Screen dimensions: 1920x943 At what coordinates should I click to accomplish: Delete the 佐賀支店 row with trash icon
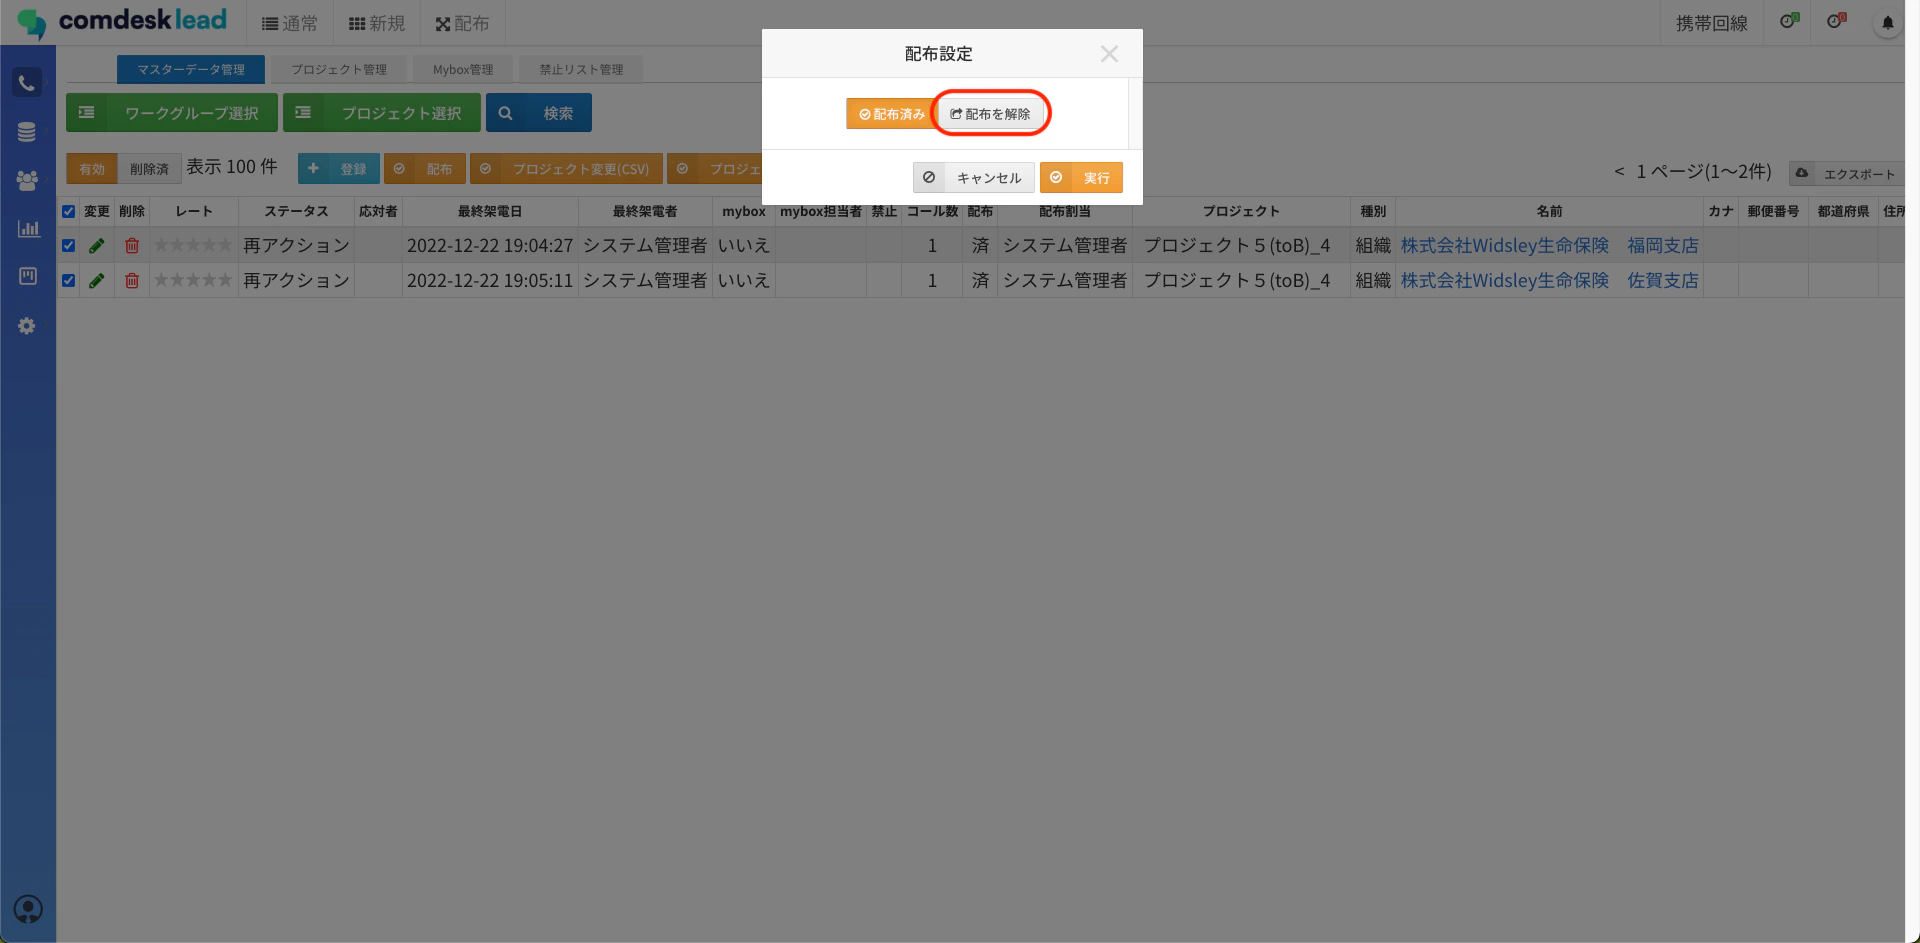click(x=132, y=281)
